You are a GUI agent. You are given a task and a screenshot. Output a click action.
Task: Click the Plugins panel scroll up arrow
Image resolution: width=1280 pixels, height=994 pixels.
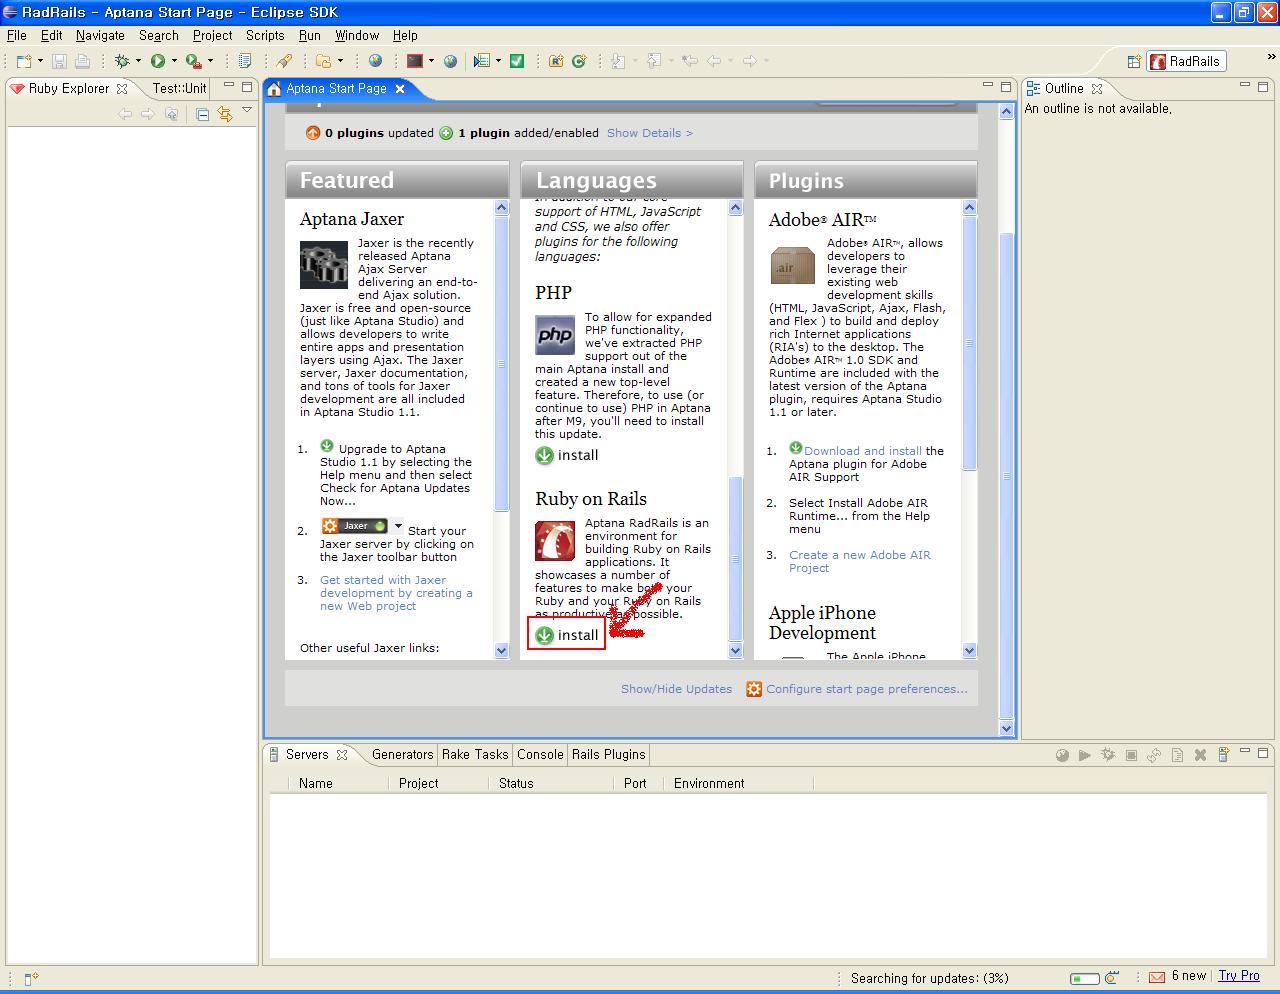[x=969, y=208]
